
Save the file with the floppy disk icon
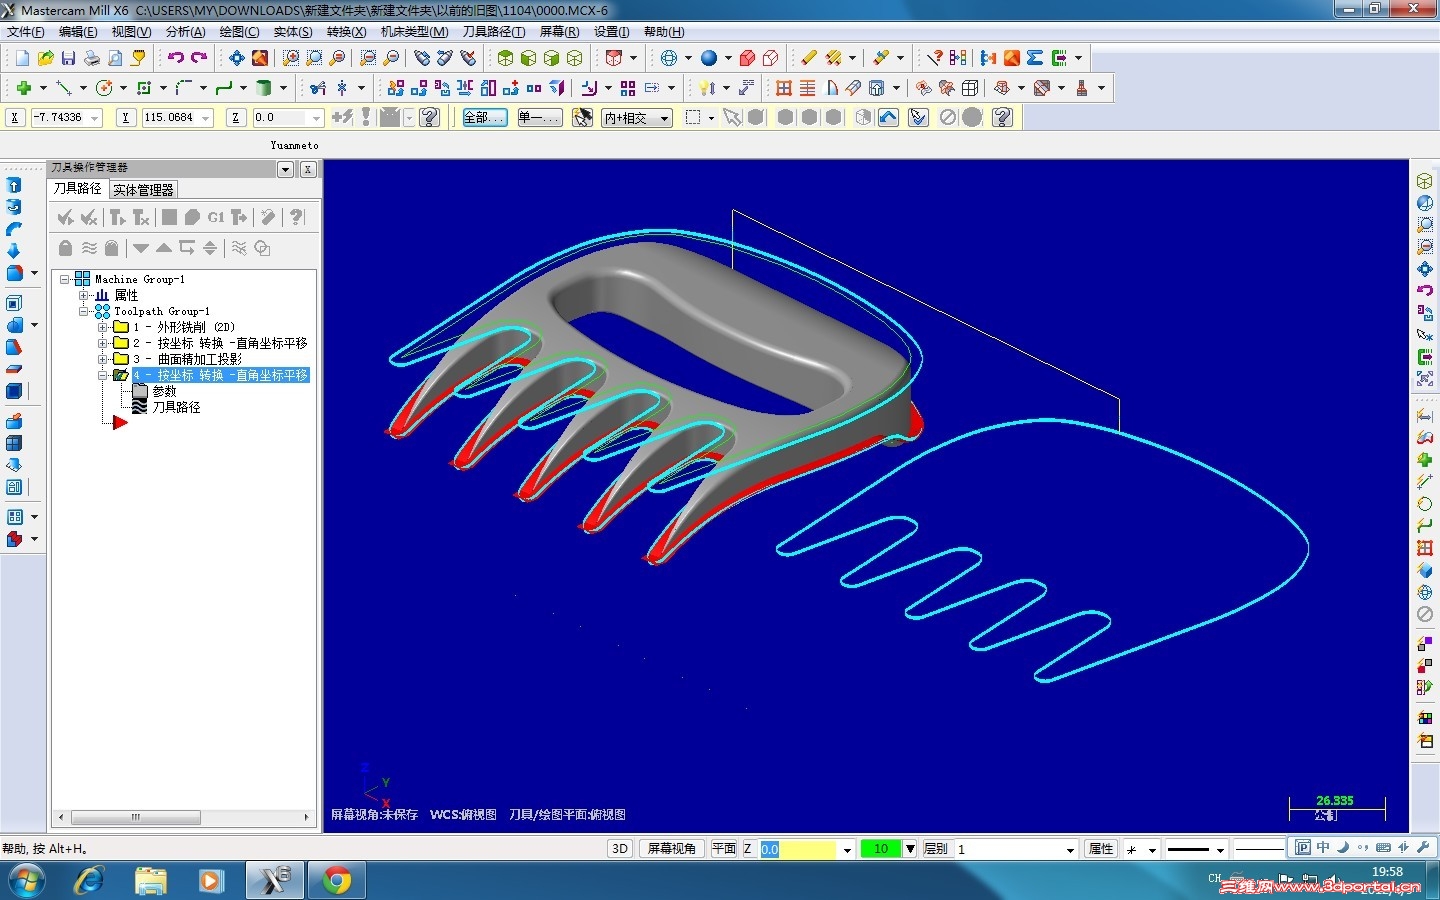coord(69,58)
